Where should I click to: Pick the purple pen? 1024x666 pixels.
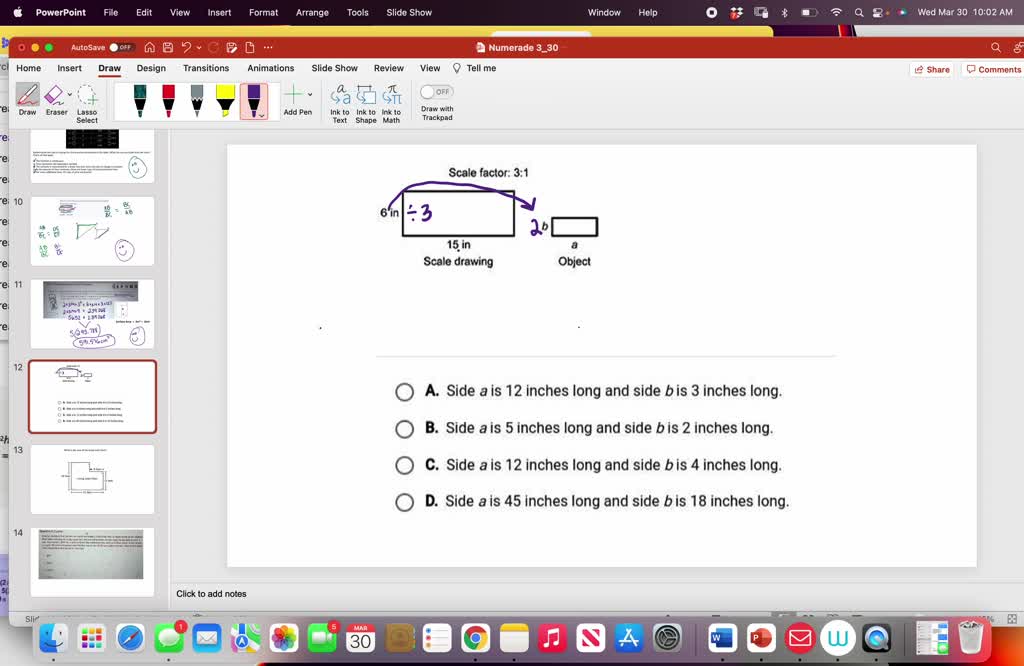[x=253, y=99]
